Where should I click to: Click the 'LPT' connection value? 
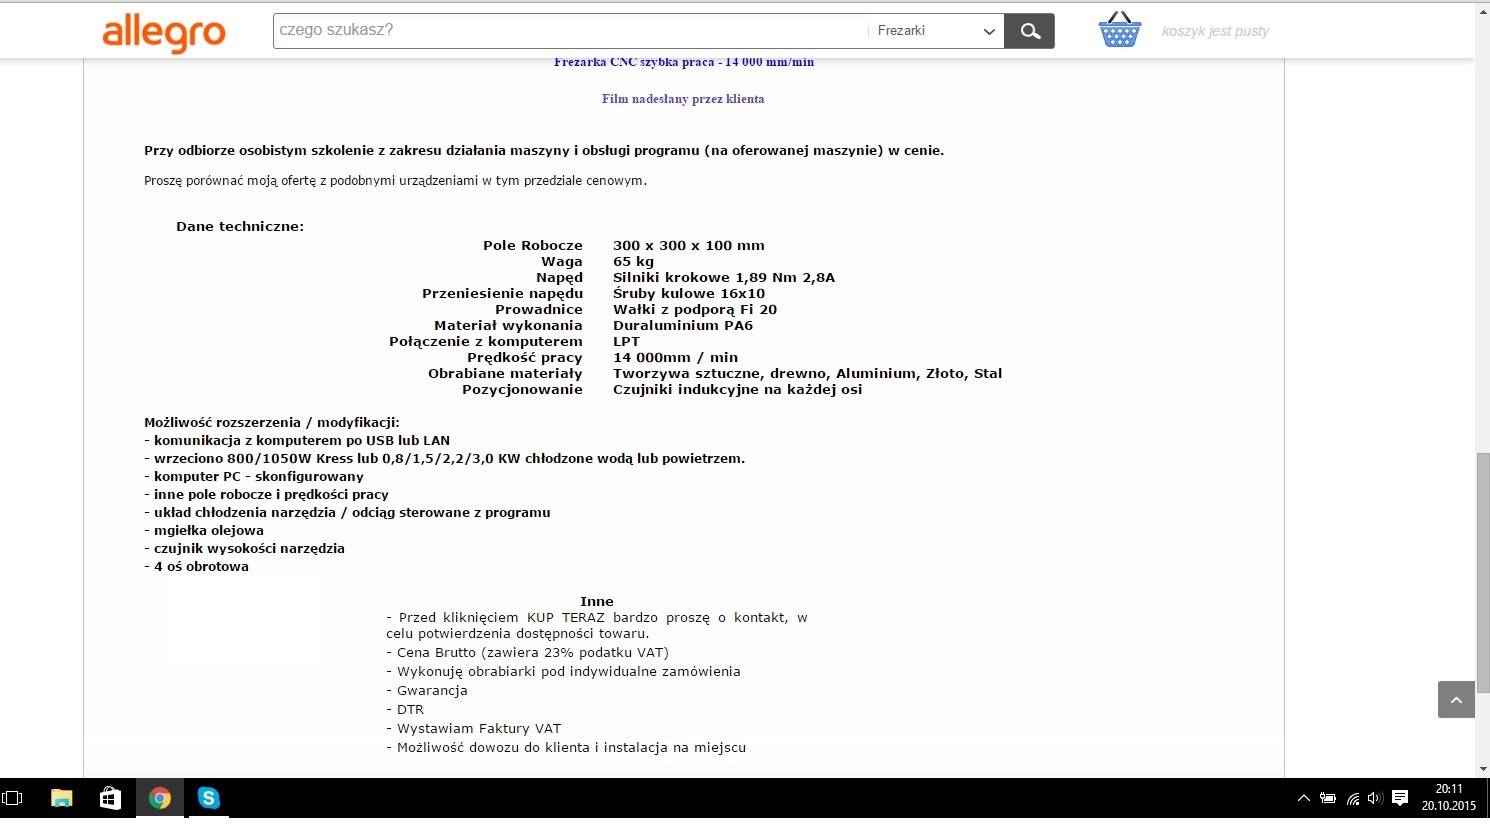coord(626,342)
